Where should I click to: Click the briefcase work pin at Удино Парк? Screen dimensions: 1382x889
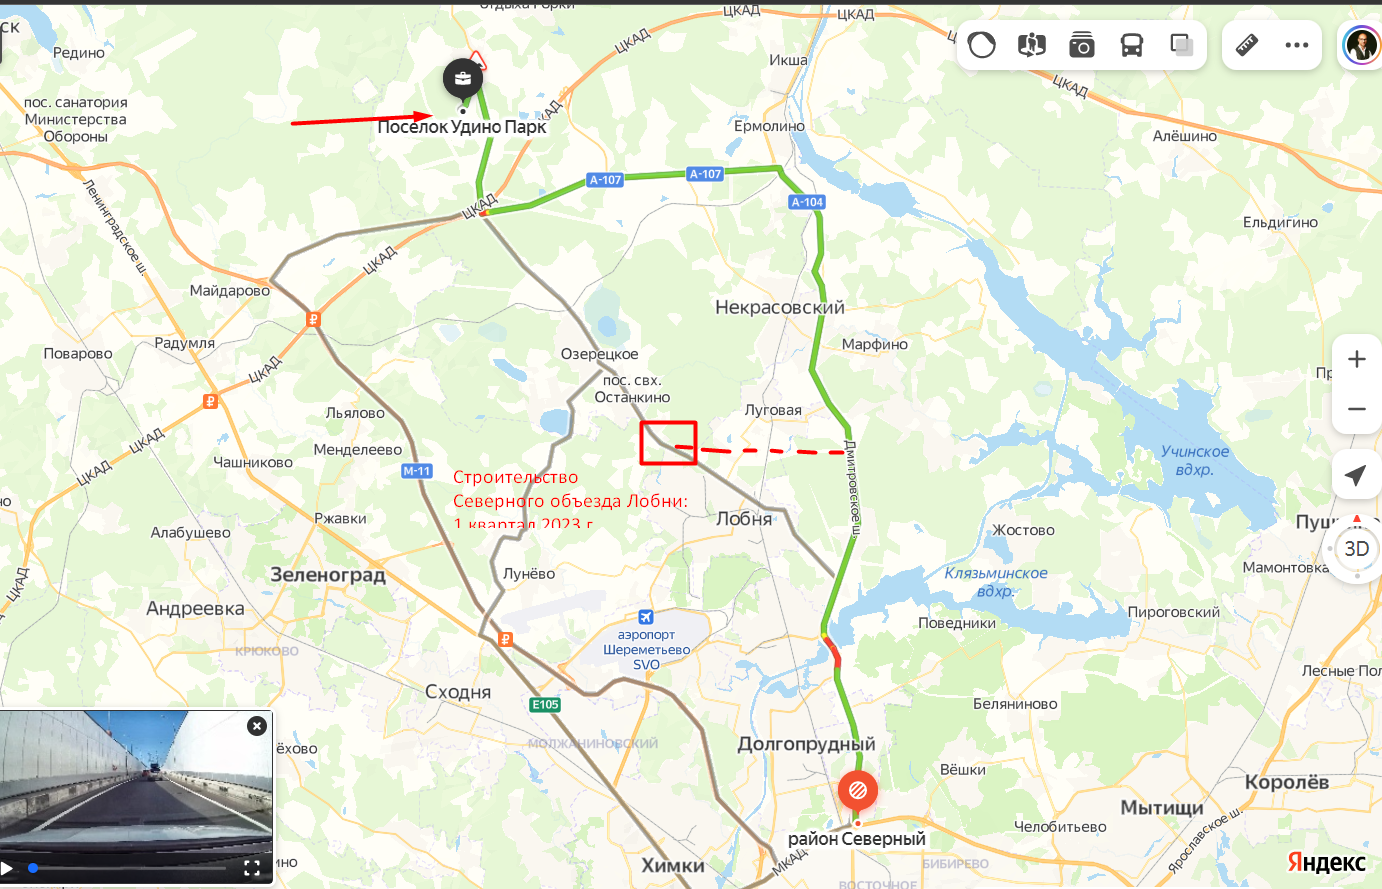pos(463,78)
